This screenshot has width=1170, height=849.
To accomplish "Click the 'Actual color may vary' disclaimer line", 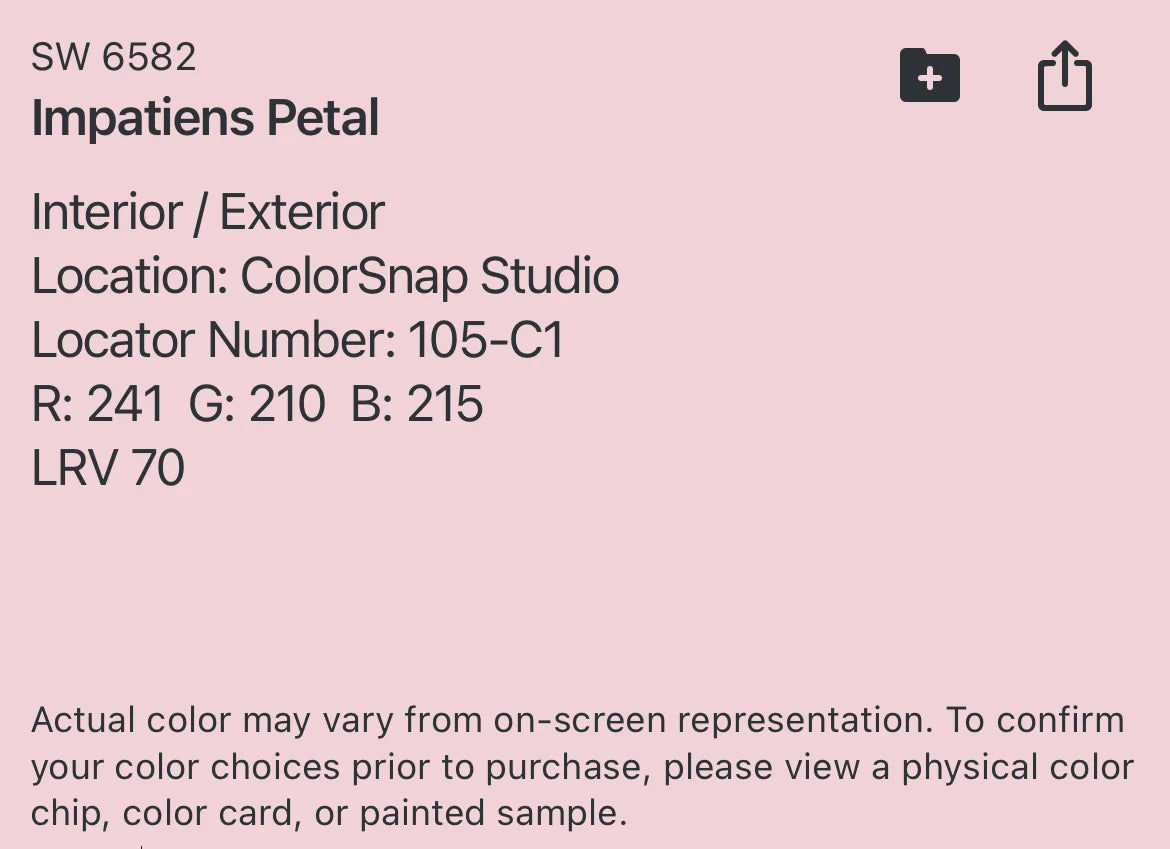I will tap(578, 721).
